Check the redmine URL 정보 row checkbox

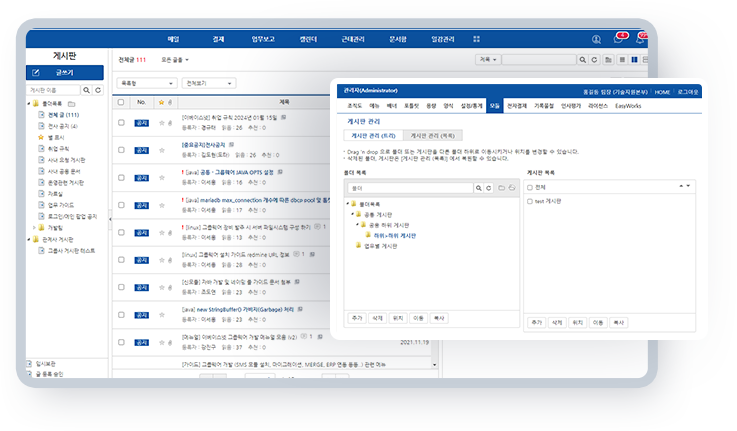coord(121,259)
